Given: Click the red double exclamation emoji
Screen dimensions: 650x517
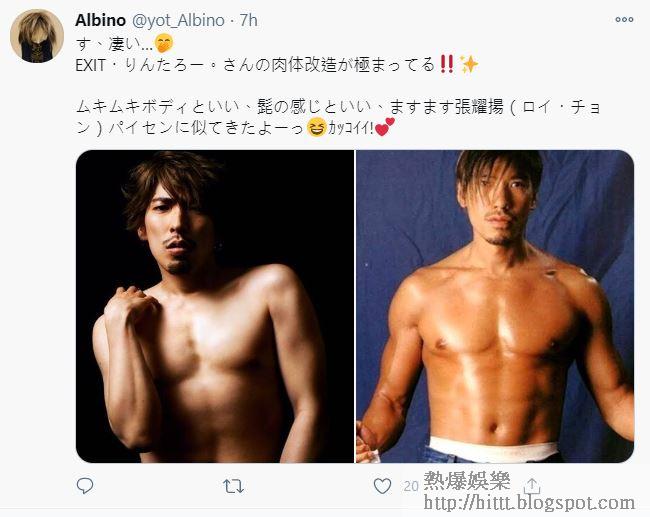Looking at the screenshot, I should pos(447,65).
